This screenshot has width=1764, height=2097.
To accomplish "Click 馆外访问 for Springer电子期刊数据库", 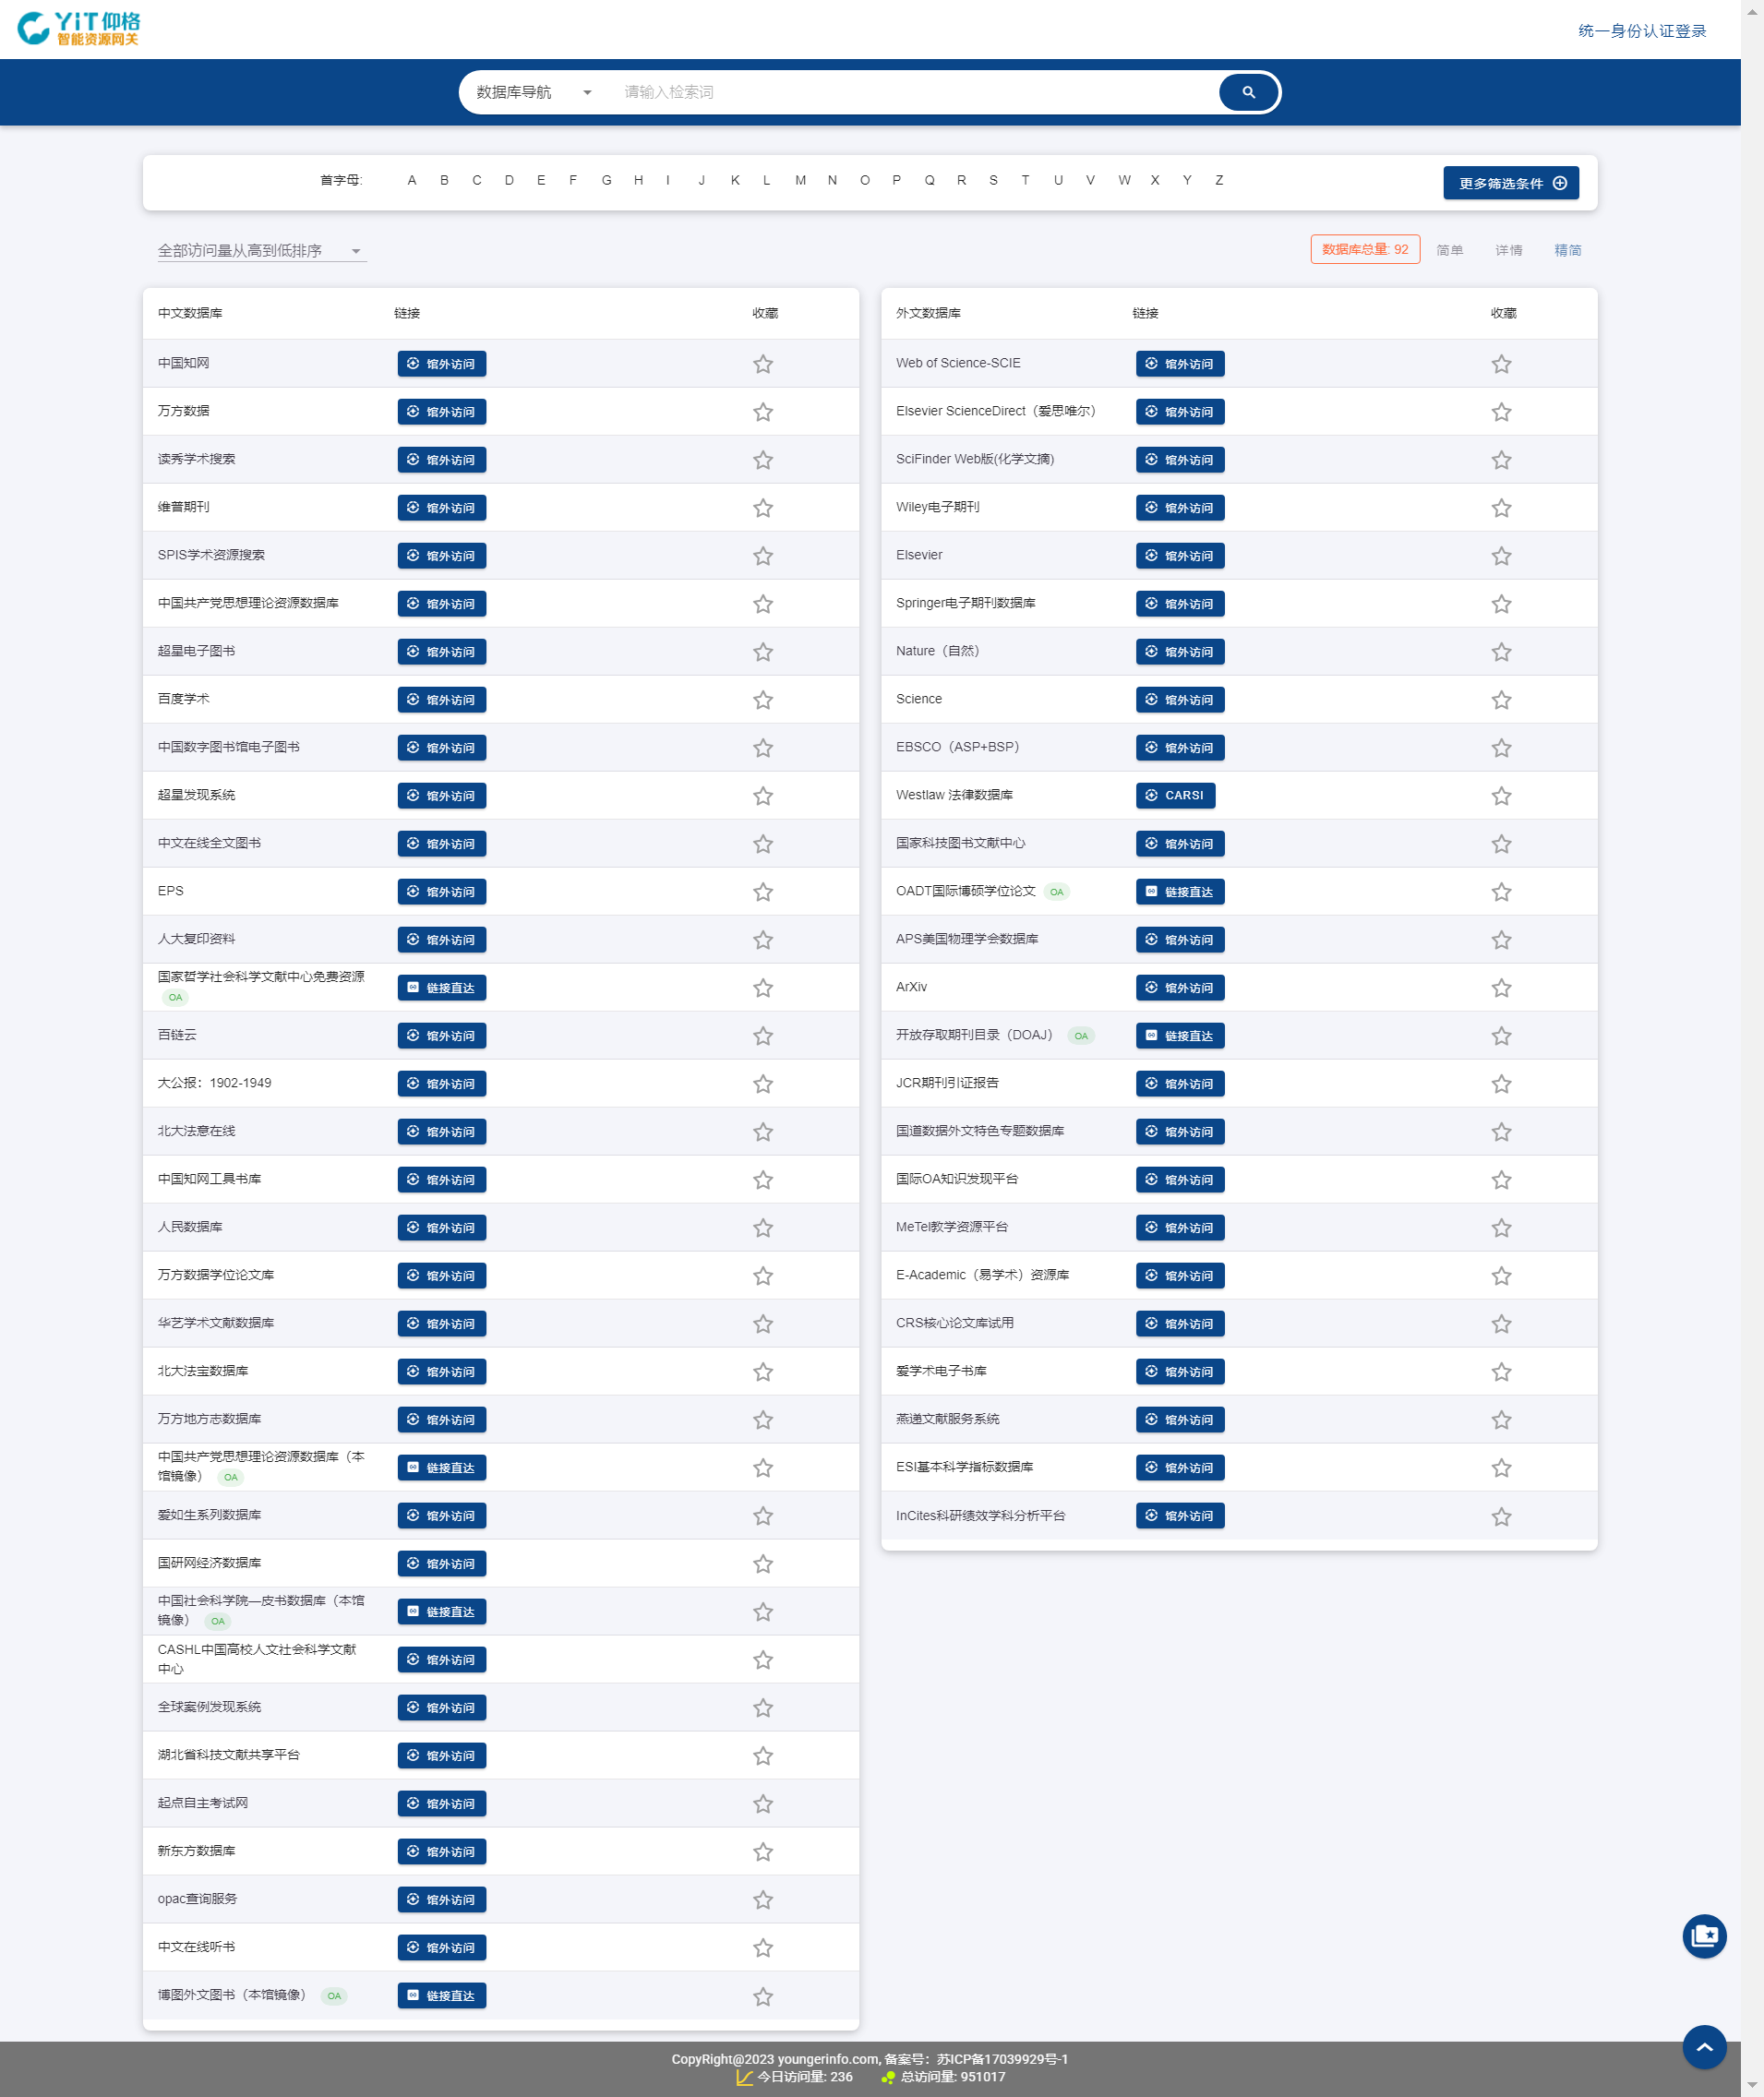I will point(1180,604).
